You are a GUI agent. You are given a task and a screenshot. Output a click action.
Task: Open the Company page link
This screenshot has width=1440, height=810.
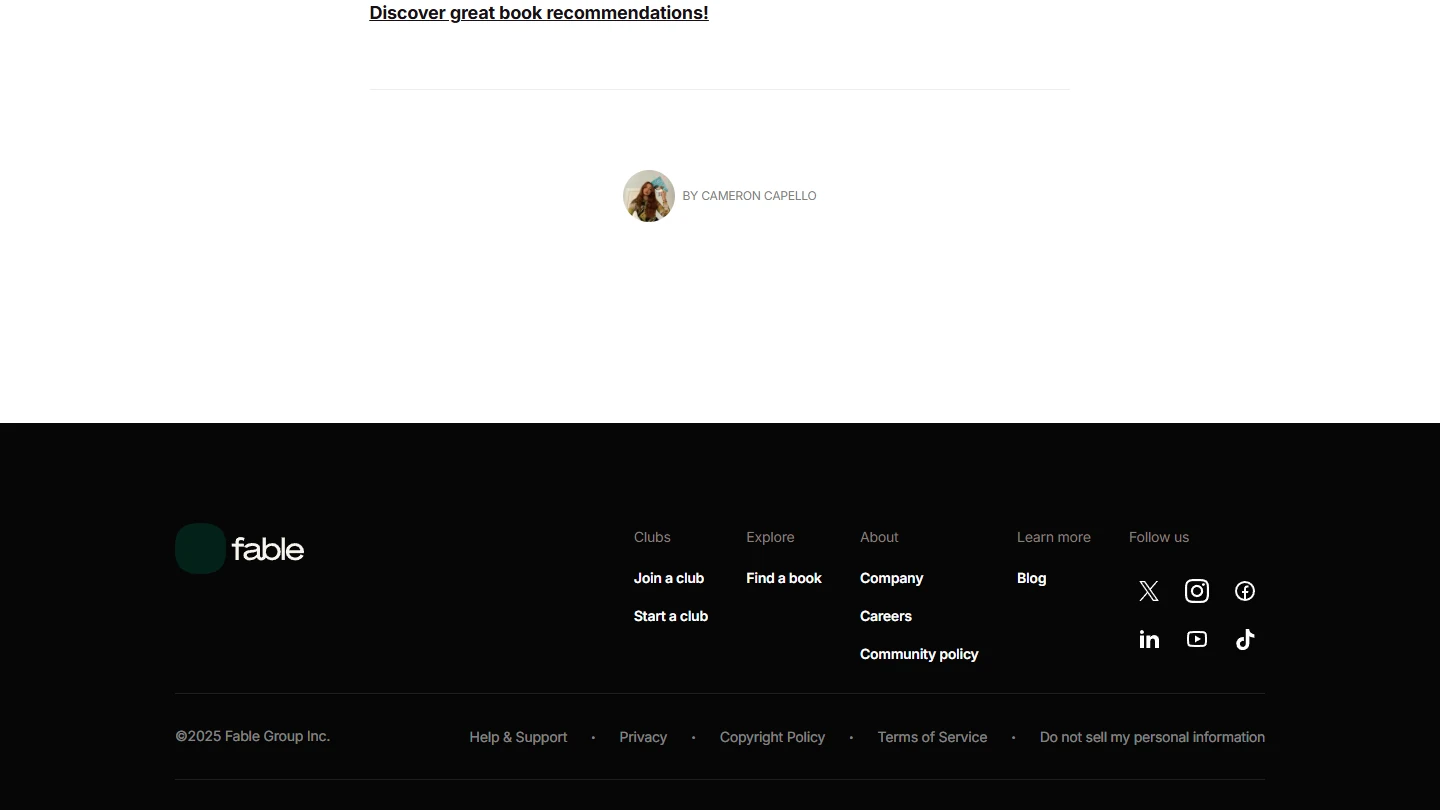(x=891, y=578)
